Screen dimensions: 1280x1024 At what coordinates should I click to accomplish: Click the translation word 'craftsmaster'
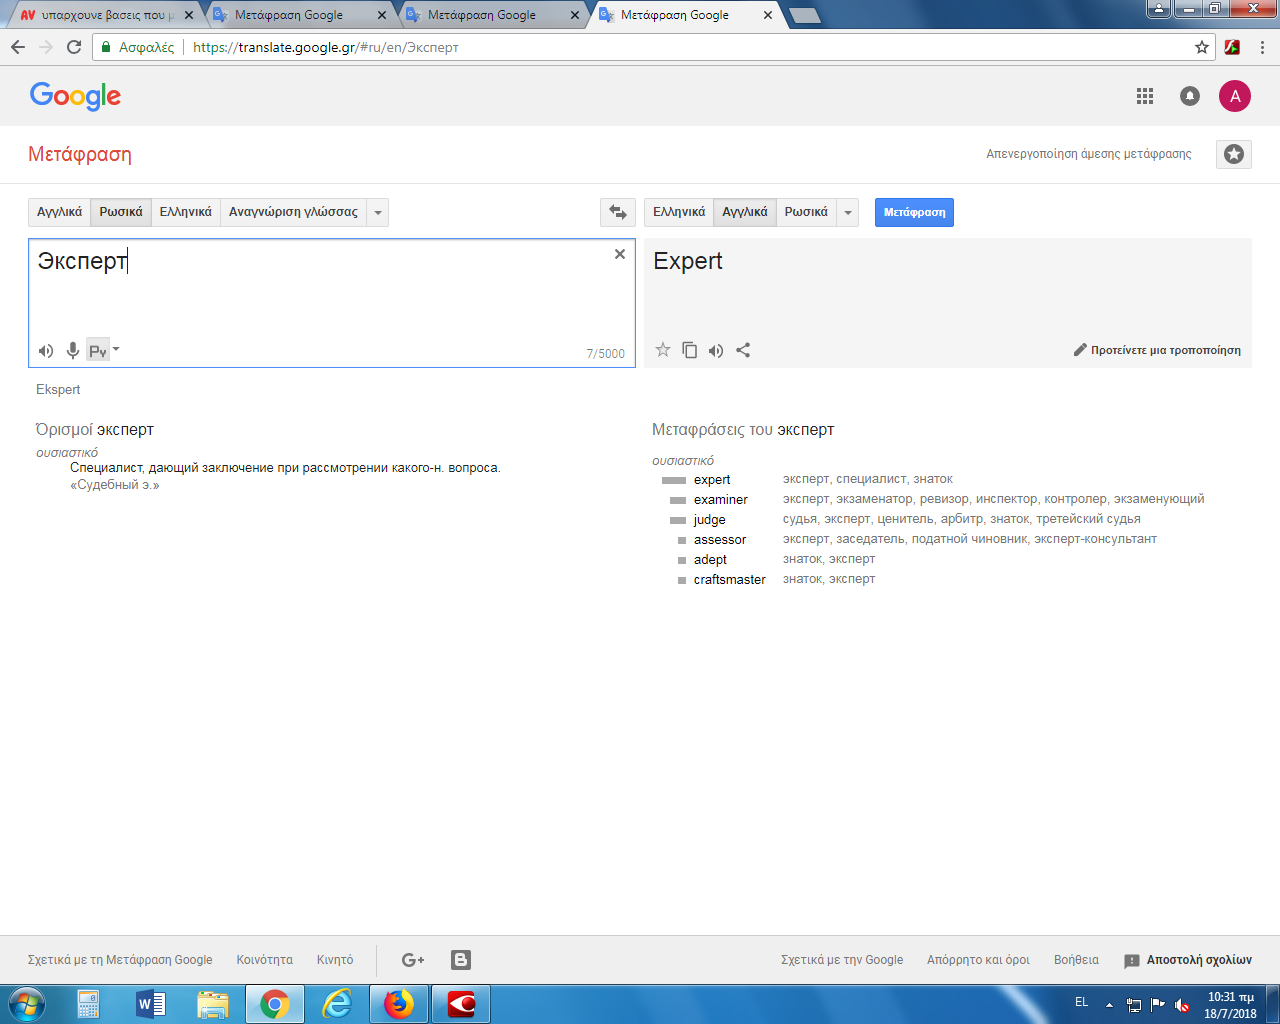730,580
